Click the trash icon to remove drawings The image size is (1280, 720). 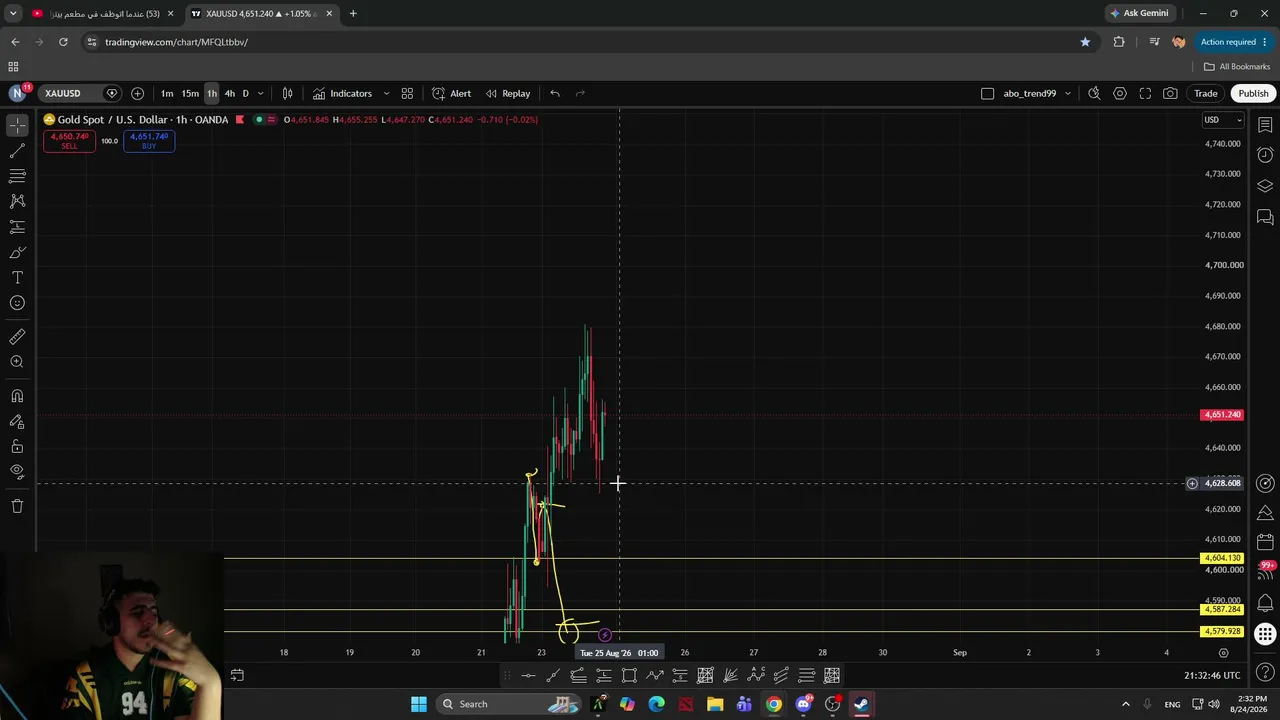point(17,506)
